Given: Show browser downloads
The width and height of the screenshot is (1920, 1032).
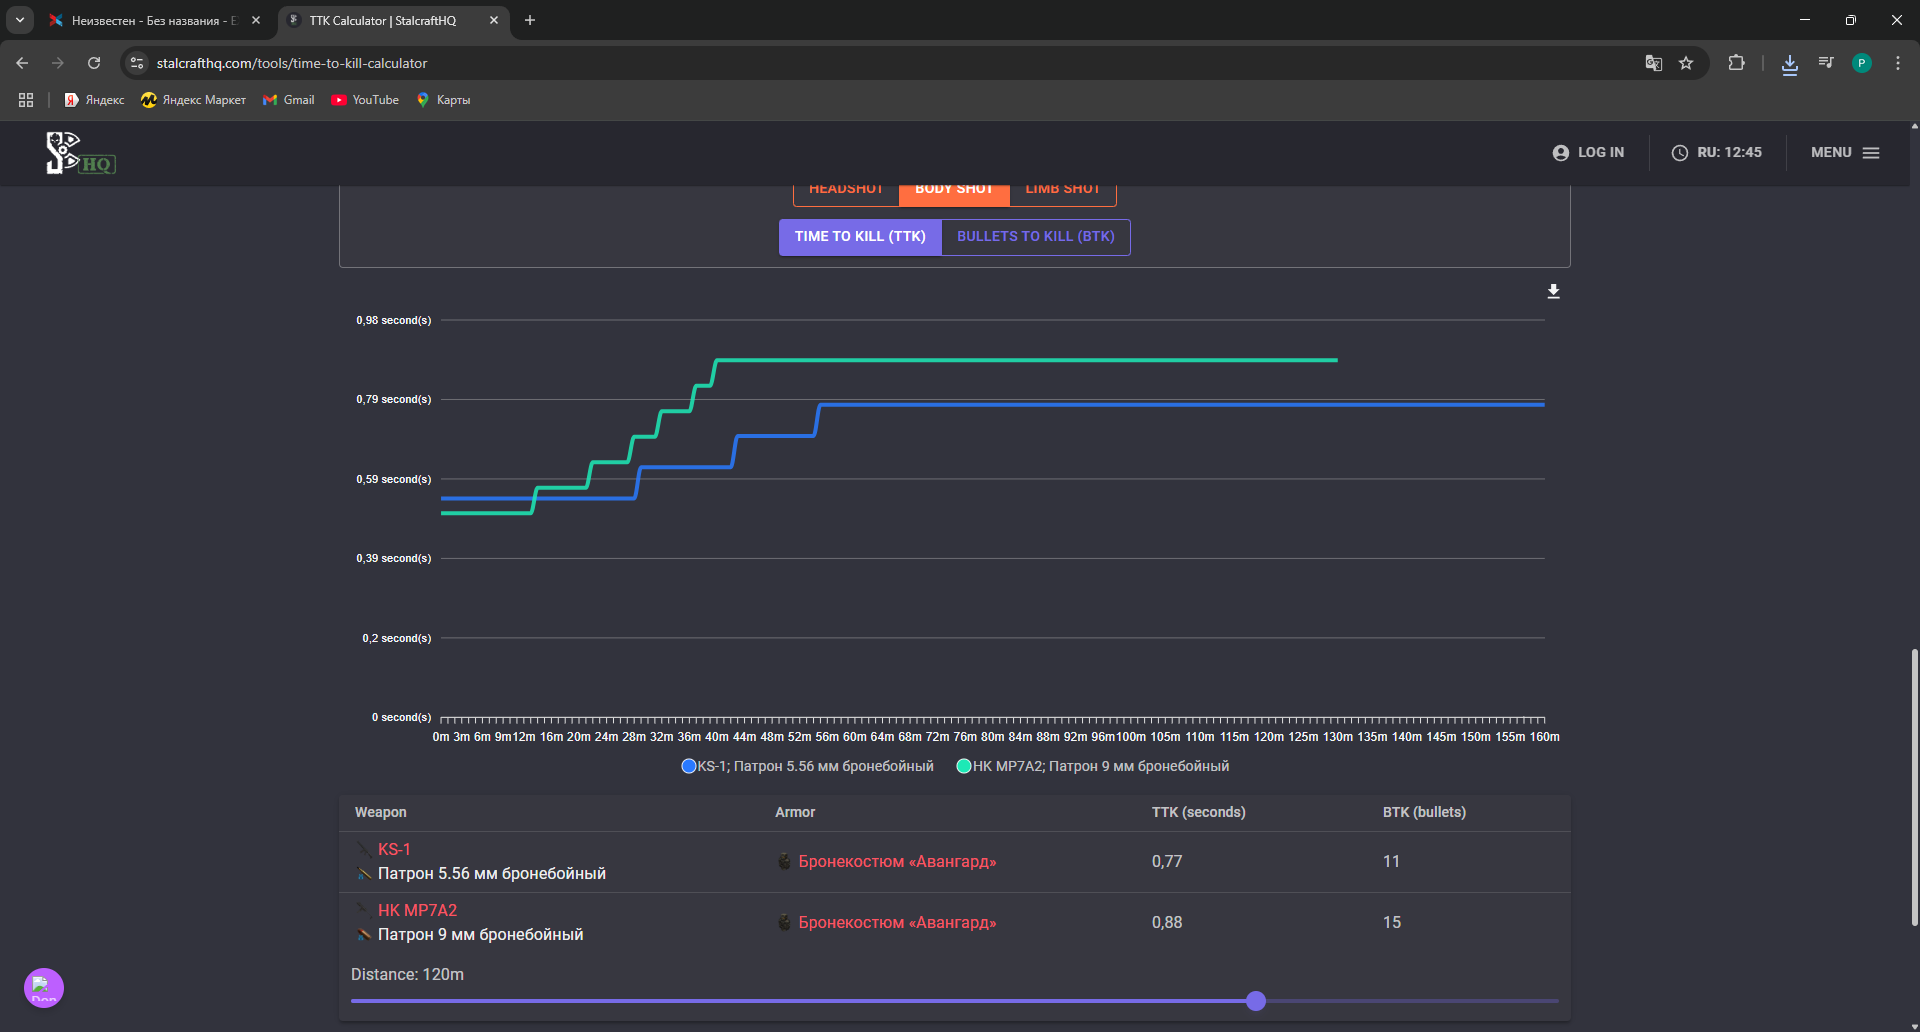Looking at the screenshot, I should click(x=1790, y=63).
